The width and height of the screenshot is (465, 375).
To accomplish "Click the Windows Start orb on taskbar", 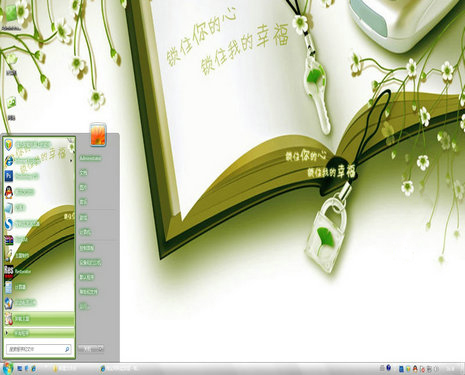I will 7,368.
